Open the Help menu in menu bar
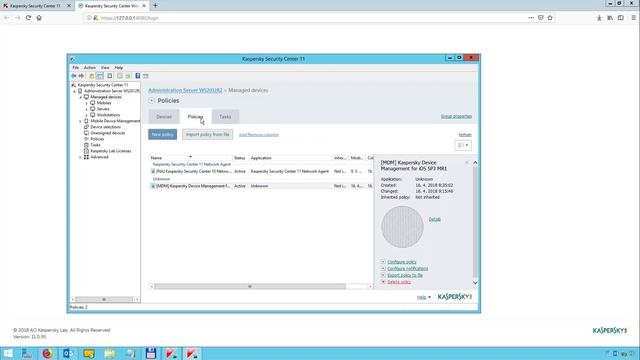This screenshot has height=360, width=640. pyautogui.click(x=119, y=68)
